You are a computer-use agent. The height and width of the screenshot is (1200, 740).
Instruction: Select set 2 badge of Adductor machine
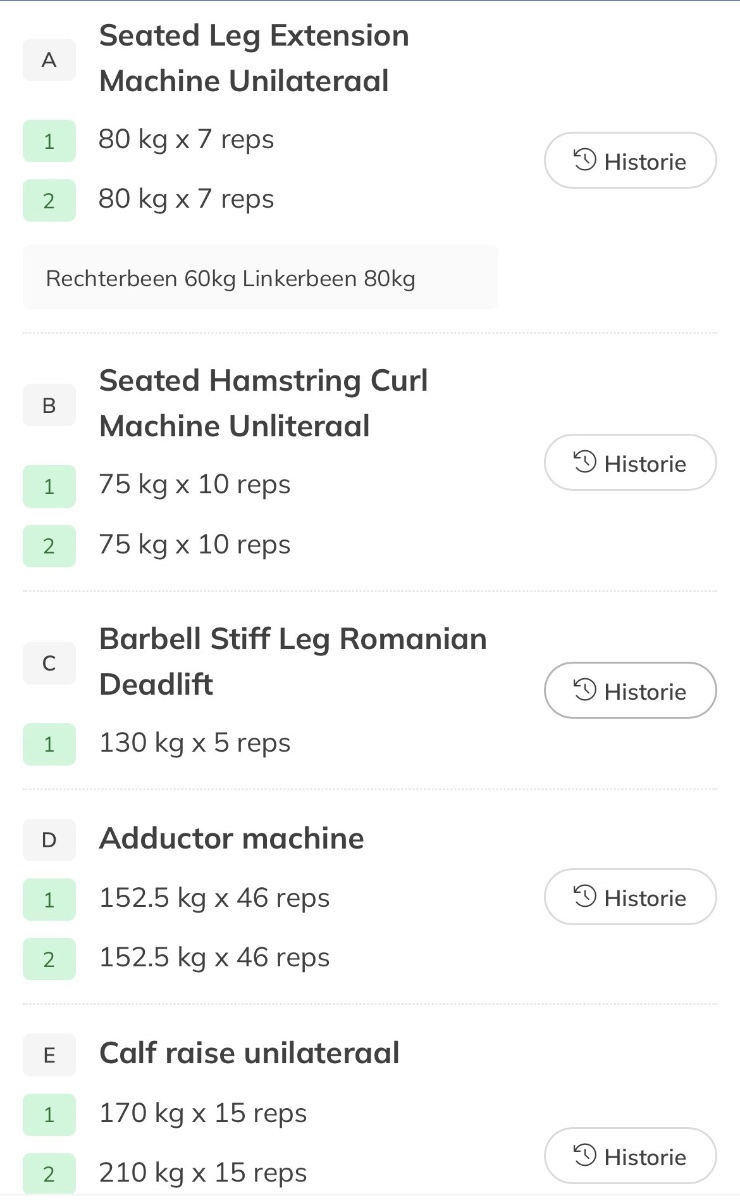click(x=49, y=958)
